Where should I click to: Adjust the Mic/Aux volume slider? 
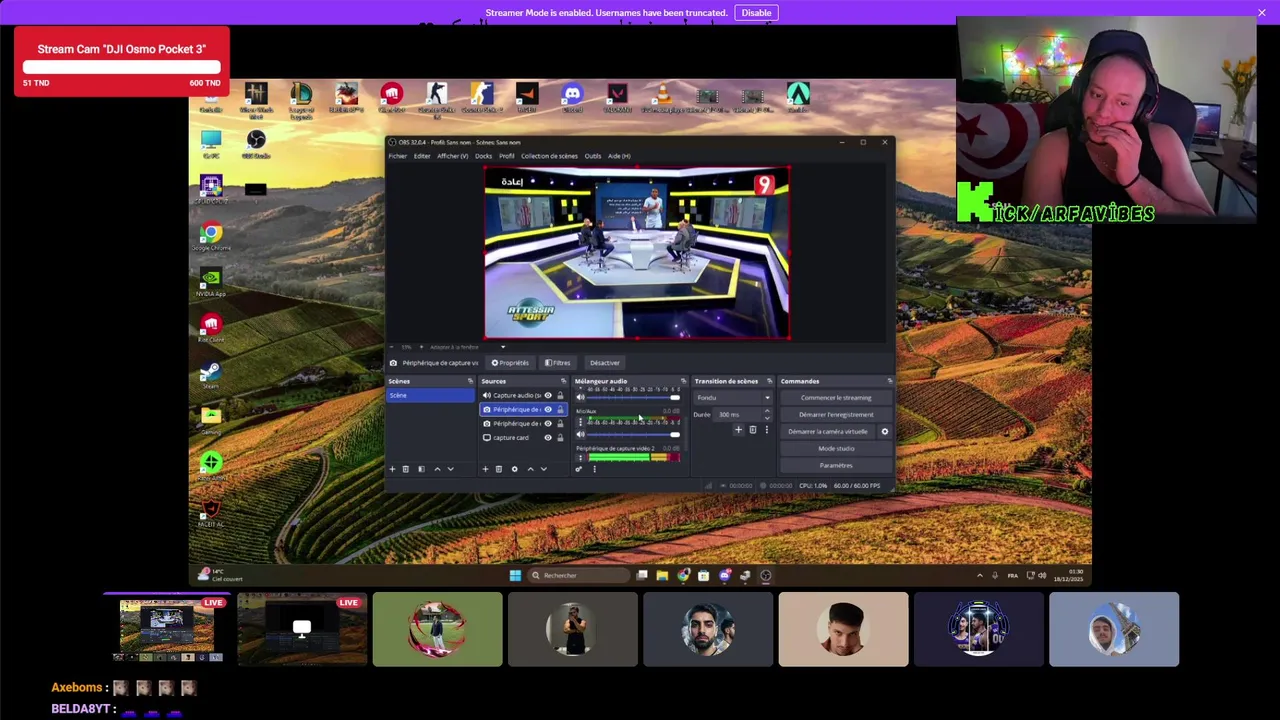click(x=634, y=435)
